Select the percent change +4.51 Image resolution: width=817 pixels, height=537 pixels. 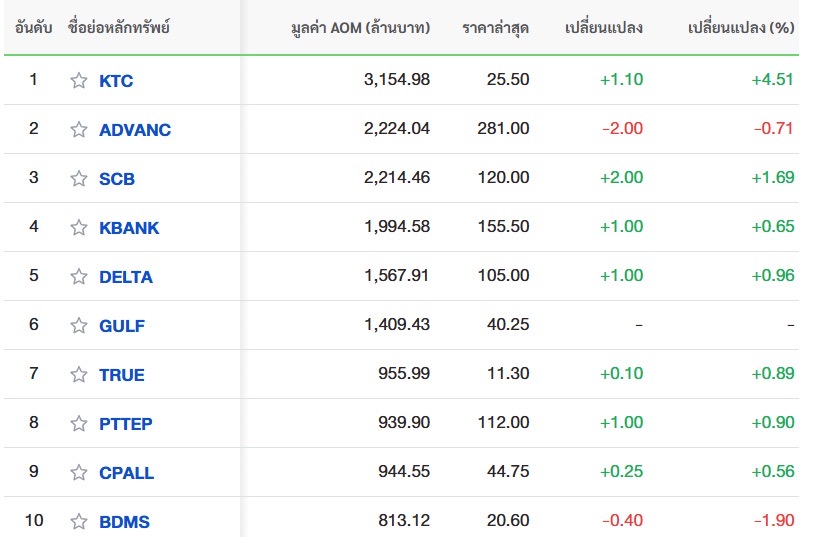click(x=773, y=79)
